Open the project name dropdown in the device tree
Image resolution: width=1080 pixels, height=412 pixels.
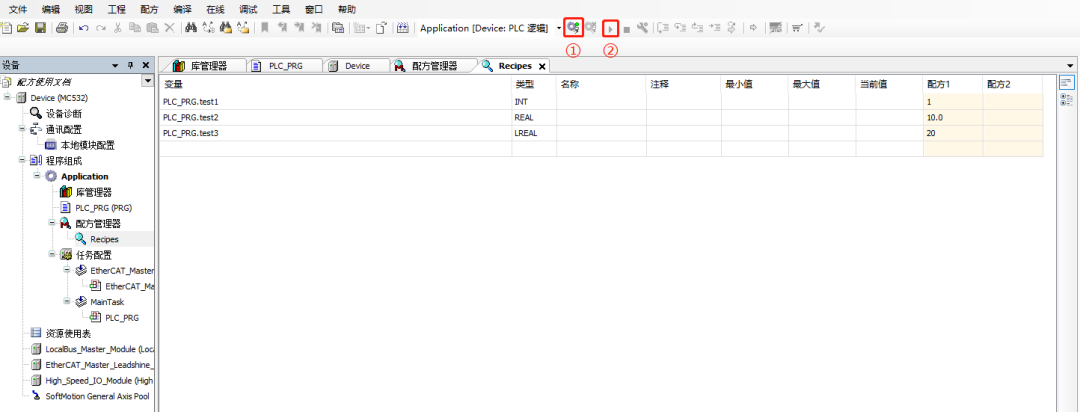click(x=147, y=81)
